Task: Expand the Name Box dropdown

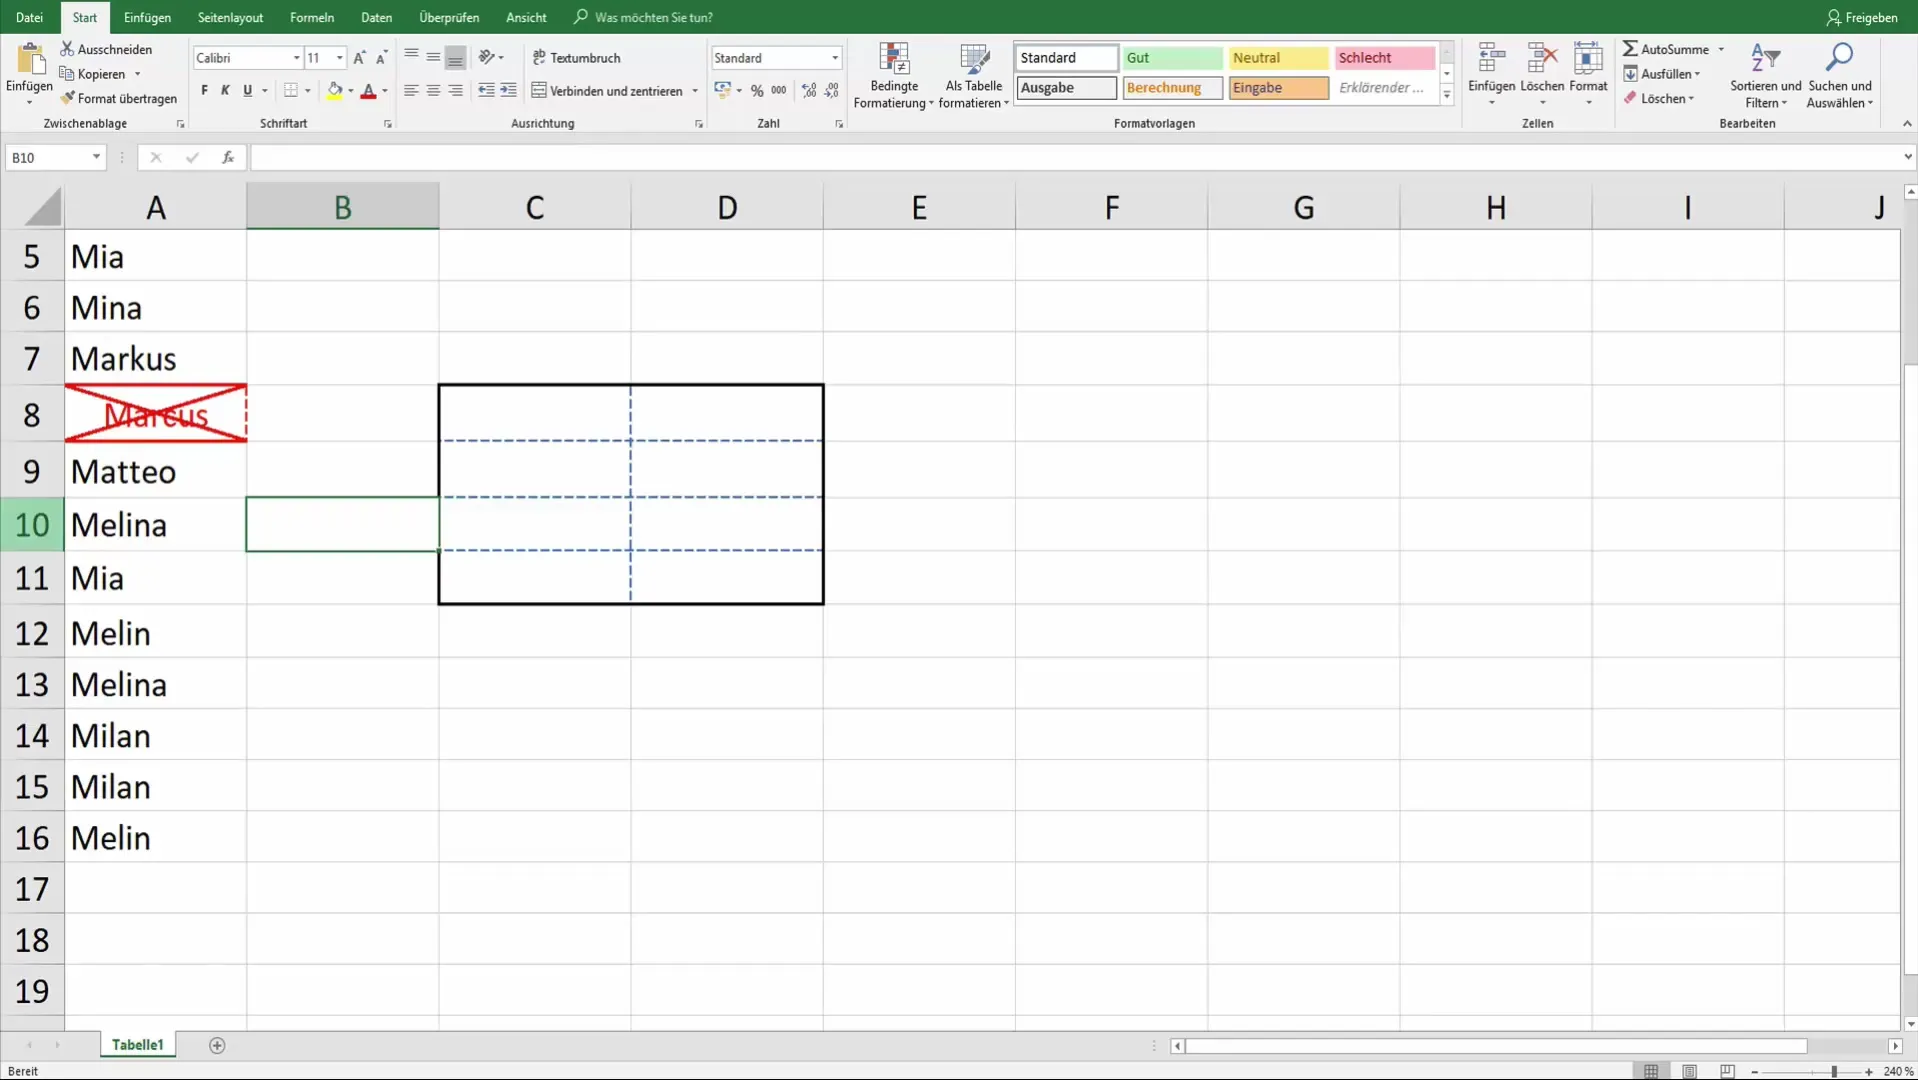Action: (96, 157)
